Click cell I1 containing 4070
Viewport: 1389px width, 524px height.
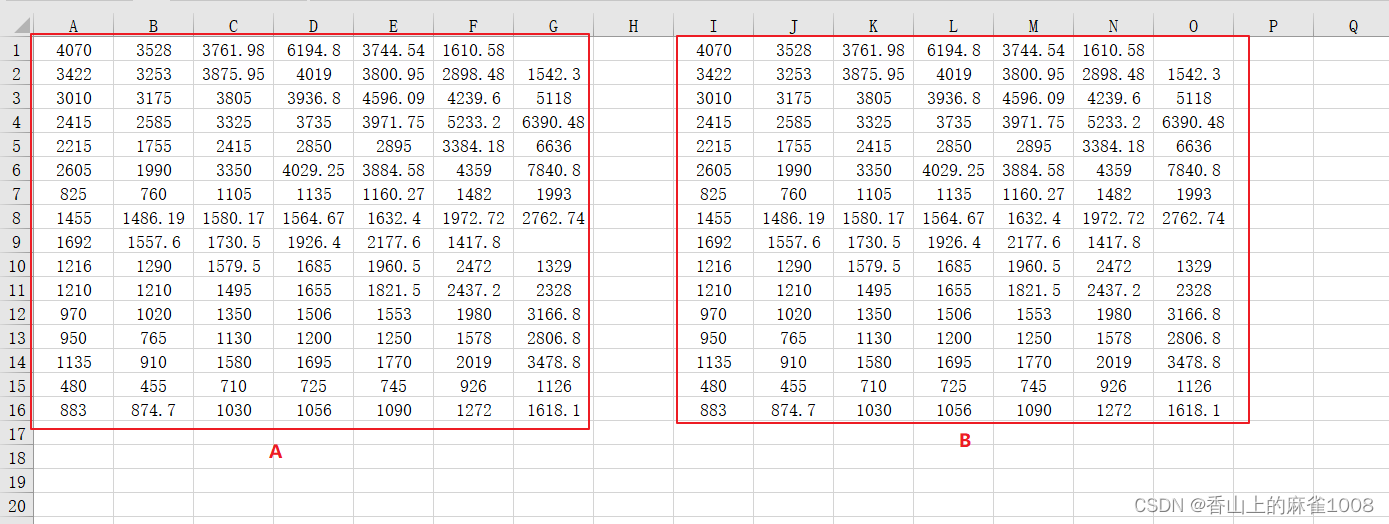point(714,50)
